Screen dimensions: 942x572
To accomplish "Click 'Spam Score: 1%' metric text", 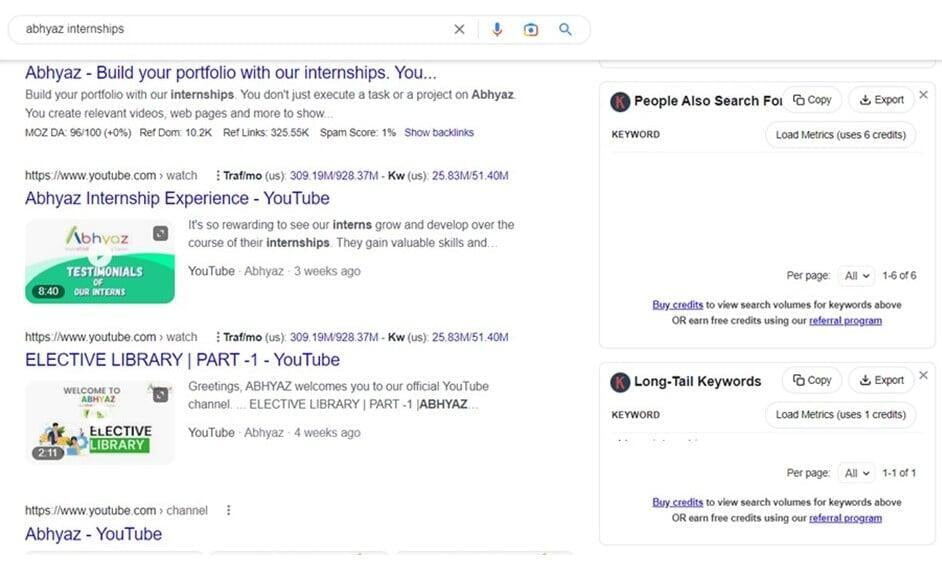I will pos(357,132).
